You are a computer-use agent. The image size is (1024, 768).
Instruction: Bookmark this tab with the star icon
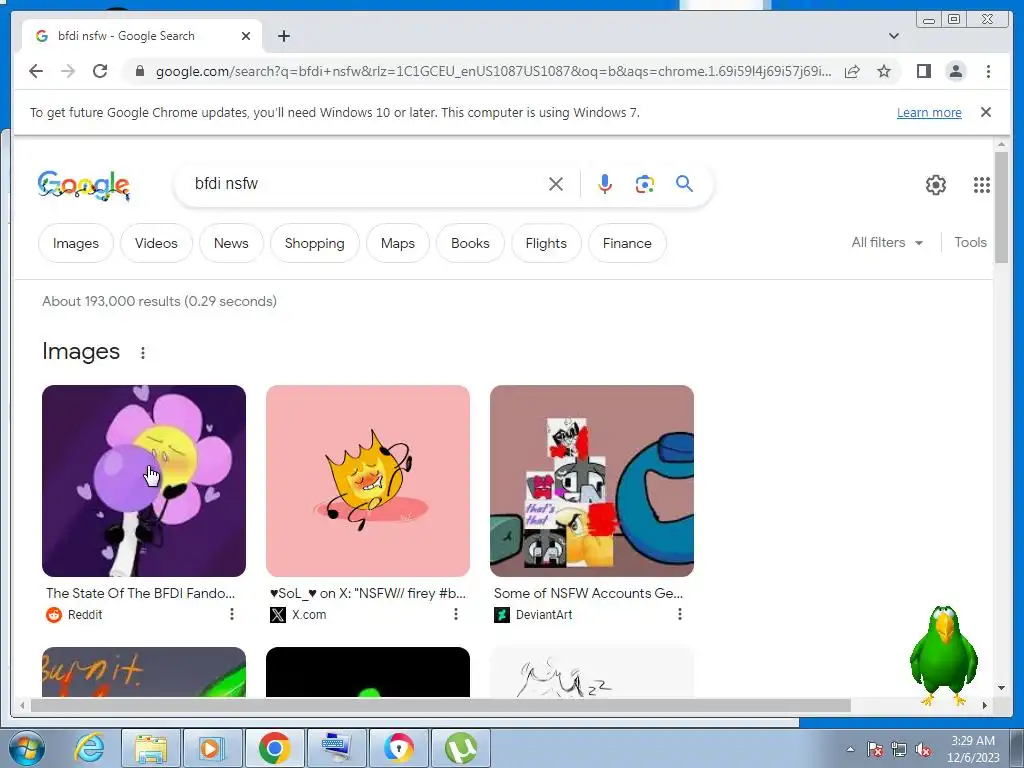(884, 71)
